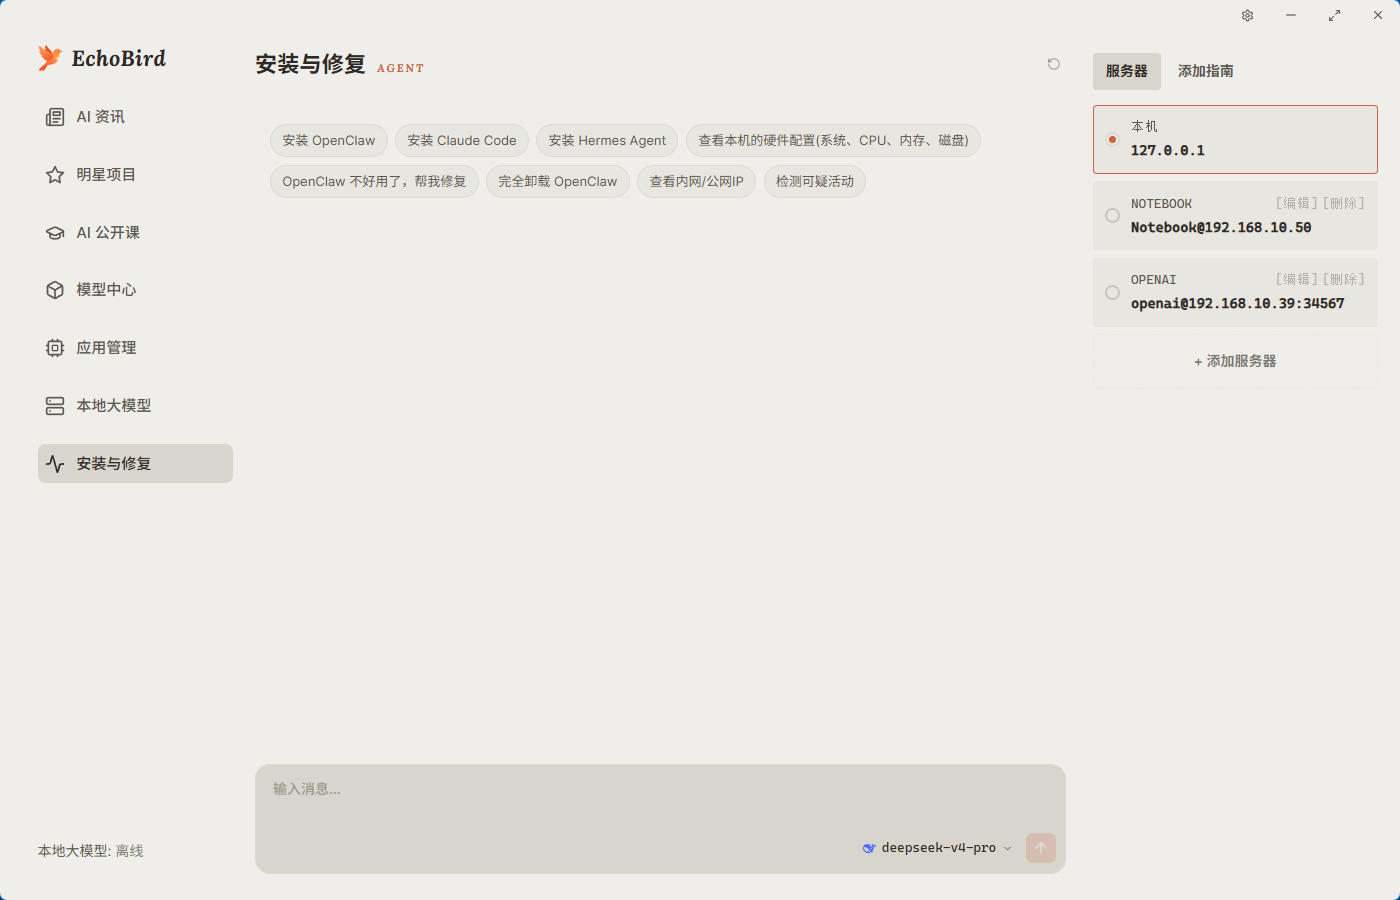The width and height of the screenshot is (1400, 900).
Task: Open AI 公开课 in the sidebar
Action: point(135,233)
